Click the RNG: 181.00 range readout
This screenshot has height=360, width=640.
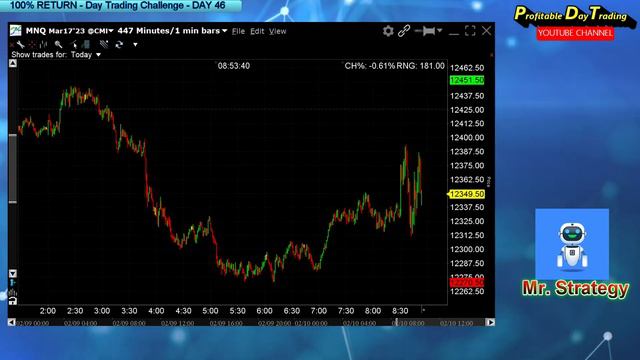tap(420, 66)
